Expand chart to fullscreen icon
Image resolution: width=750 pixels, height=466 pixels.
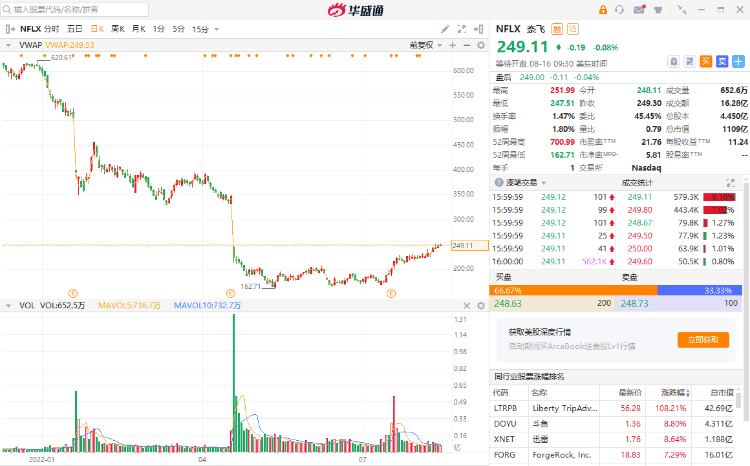pyautogui.click(x=462, y=29)
